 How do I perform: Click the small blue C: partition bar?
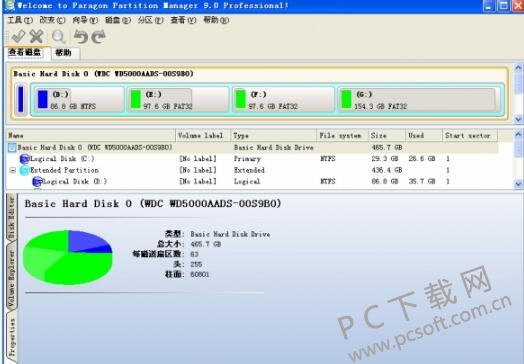coord(21,100)
